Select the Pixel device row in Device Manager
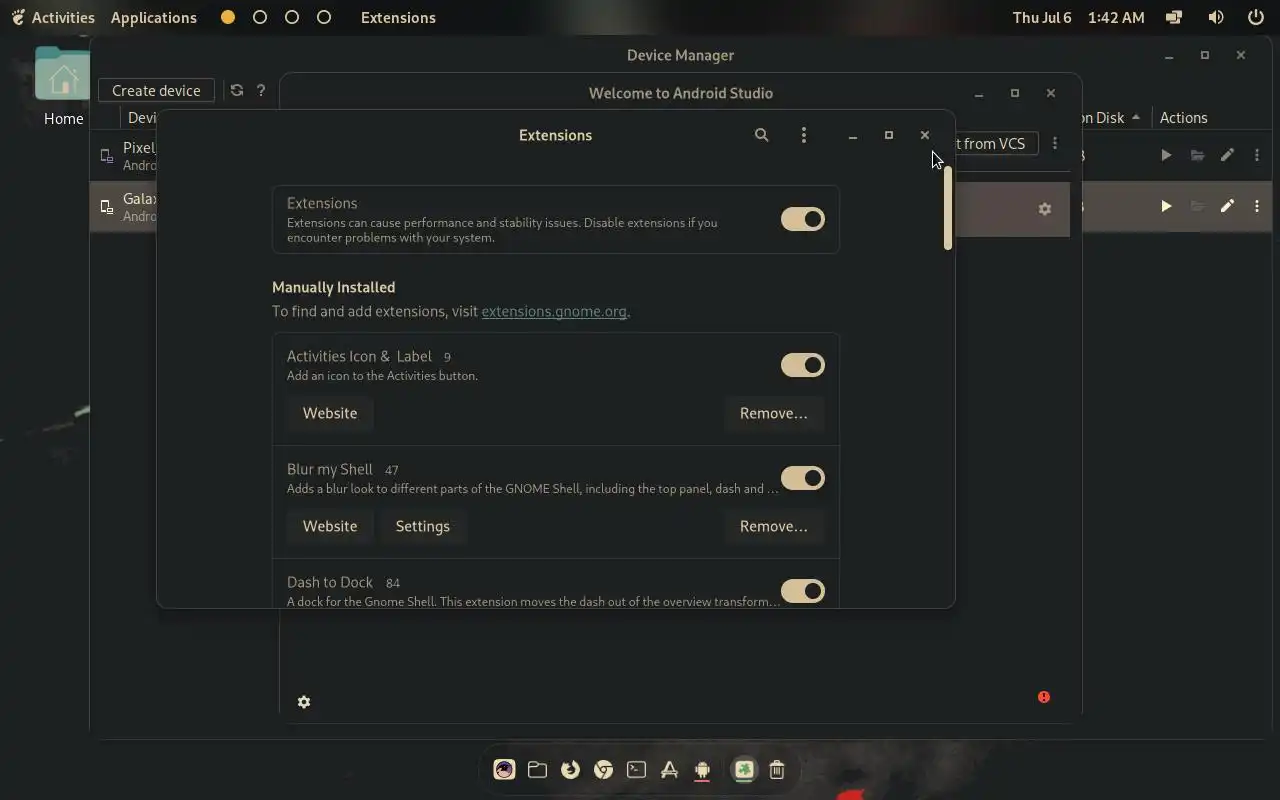The width and height of the screenshot is (1280, 800). [x=124, y=155]
